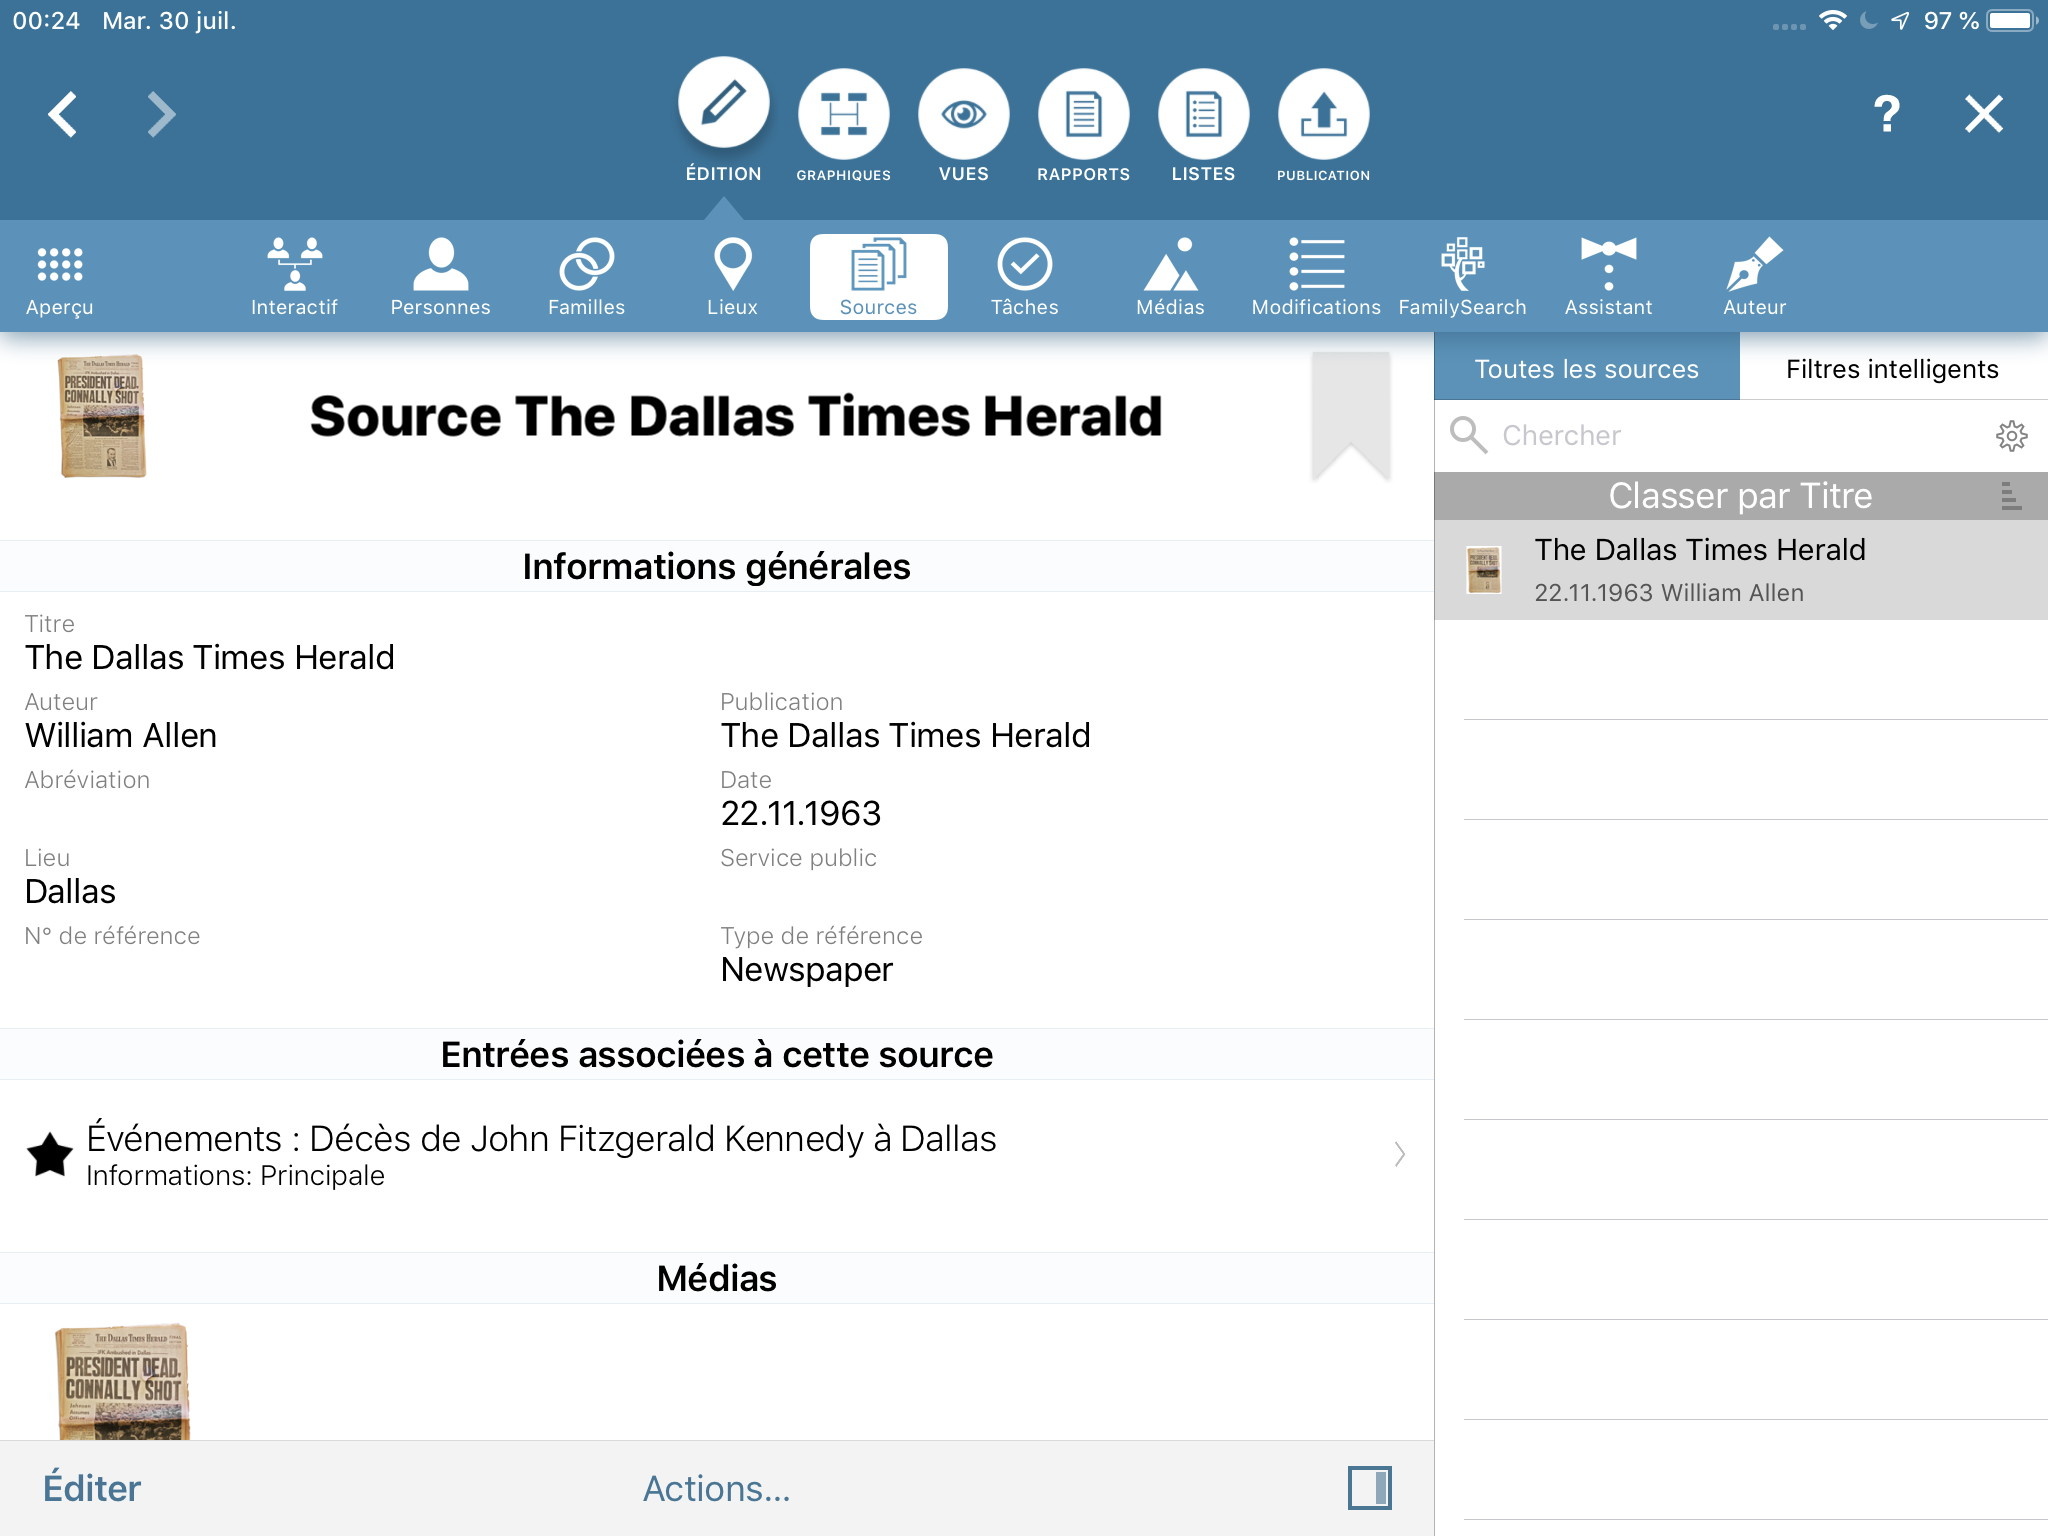Click the Source The Dallas Times Herald heading
This screenshot has width=2048, height=1536.
pos(735,416)
